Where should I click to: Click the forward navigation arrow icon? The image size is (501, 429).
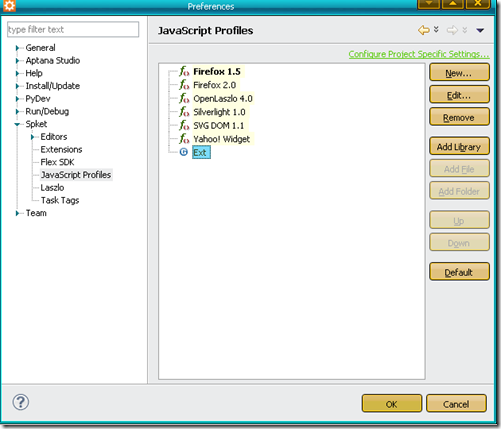click(x=452, y=30)
